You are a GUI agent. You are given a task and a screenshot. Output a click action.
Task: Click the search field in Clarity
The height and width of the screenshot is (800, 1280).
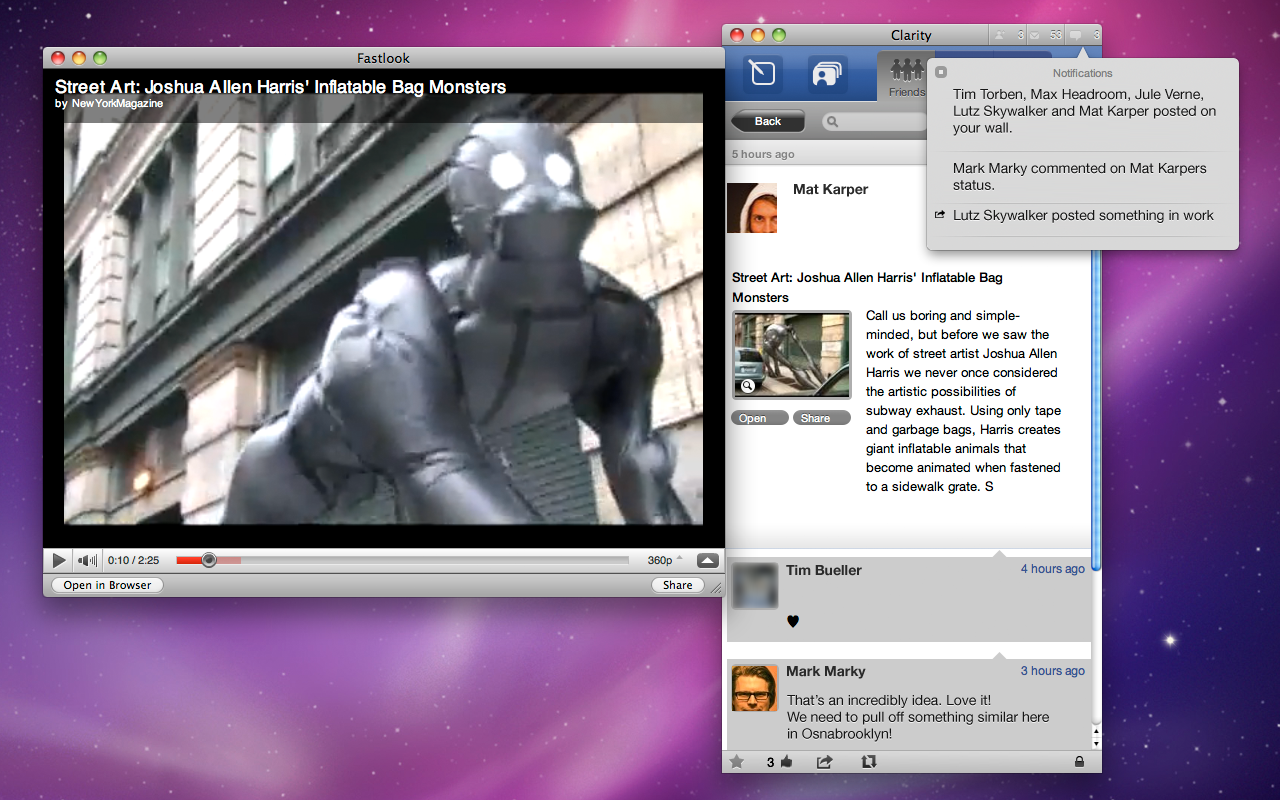[x=875, y=122]
